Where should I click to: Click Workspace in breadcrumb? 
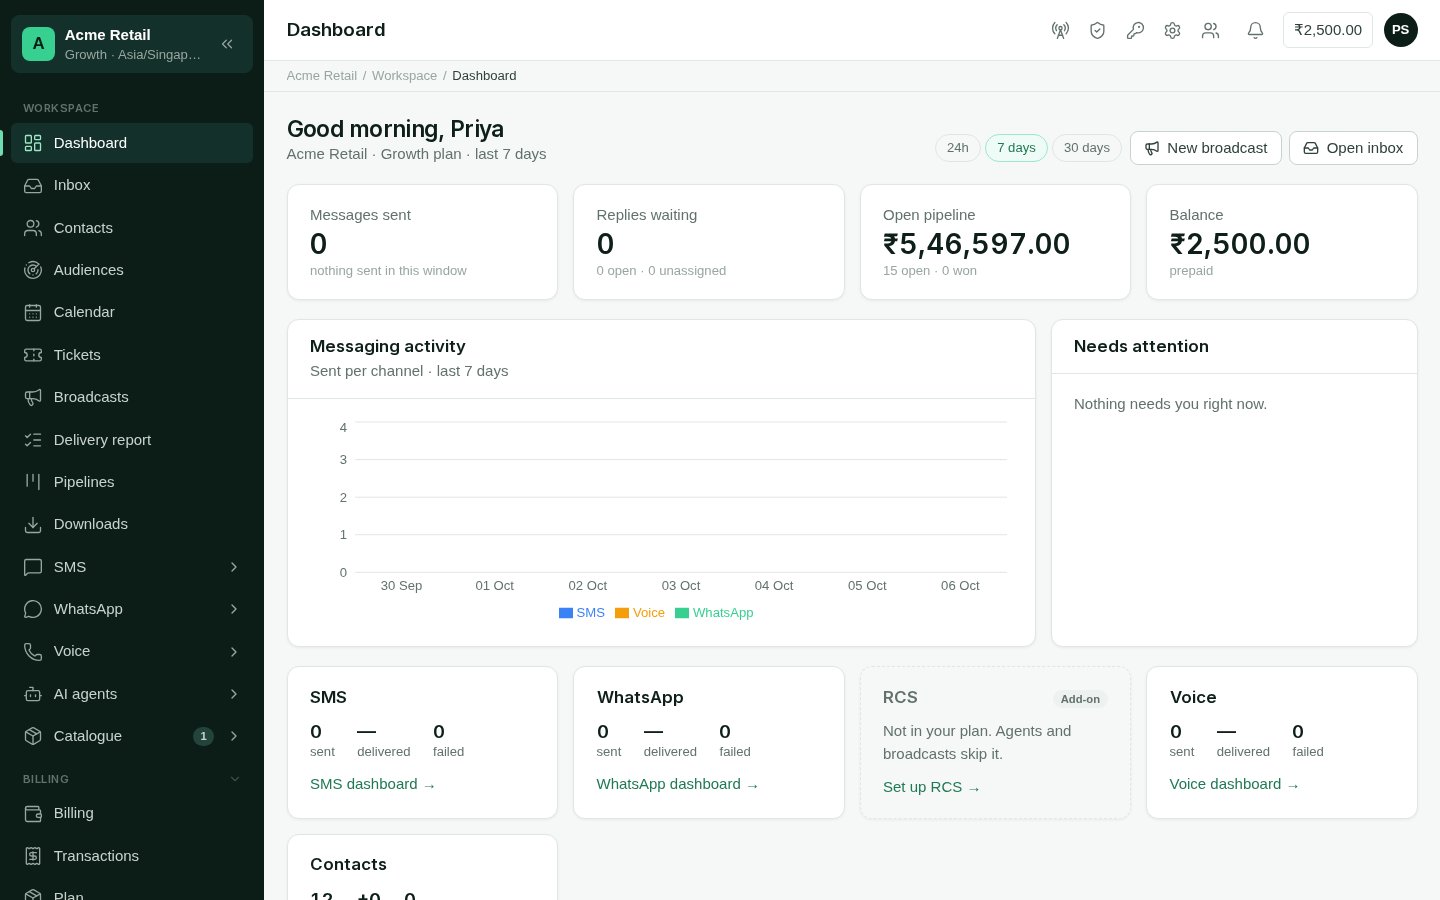404,76
